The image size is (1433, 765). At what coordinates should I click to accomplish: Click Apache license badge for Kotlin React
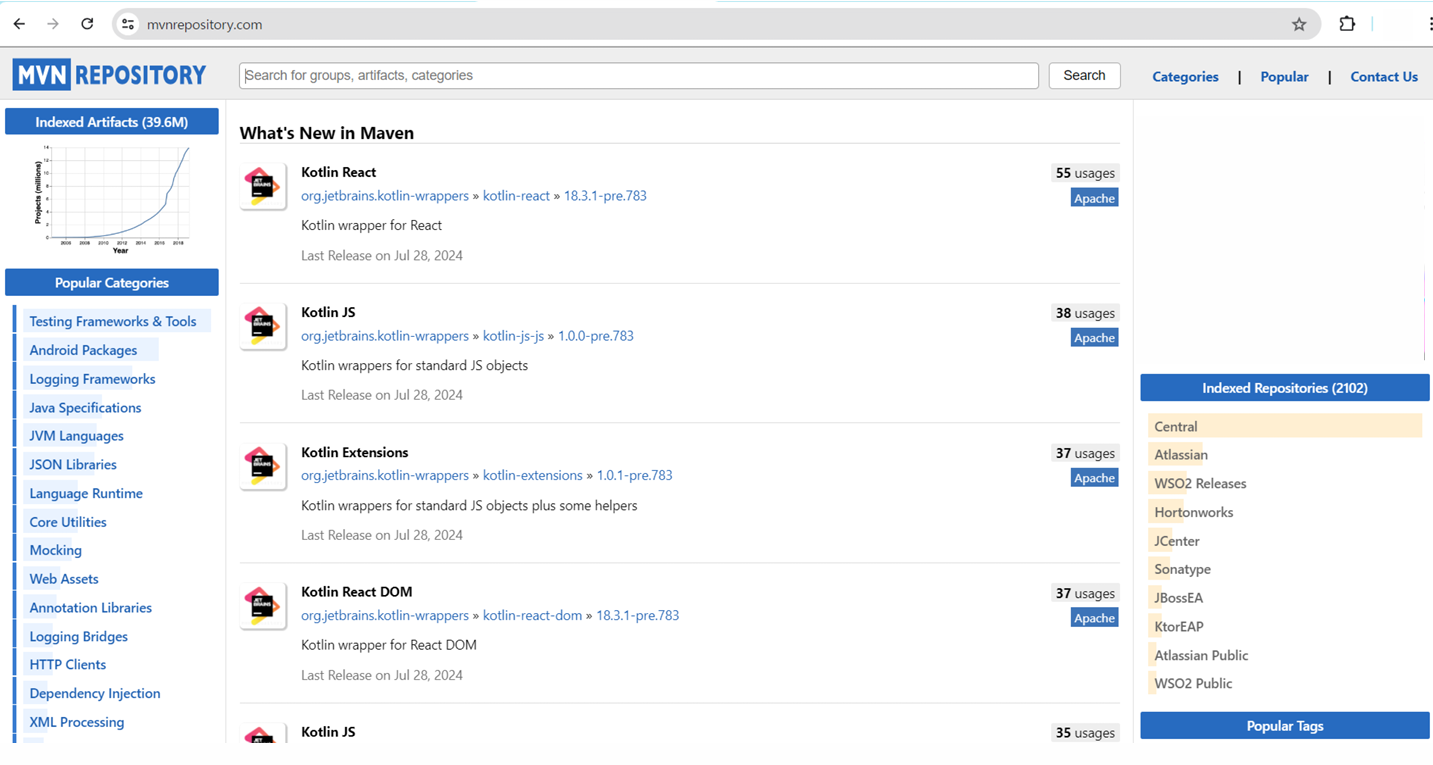click(x=1094, y=198)
